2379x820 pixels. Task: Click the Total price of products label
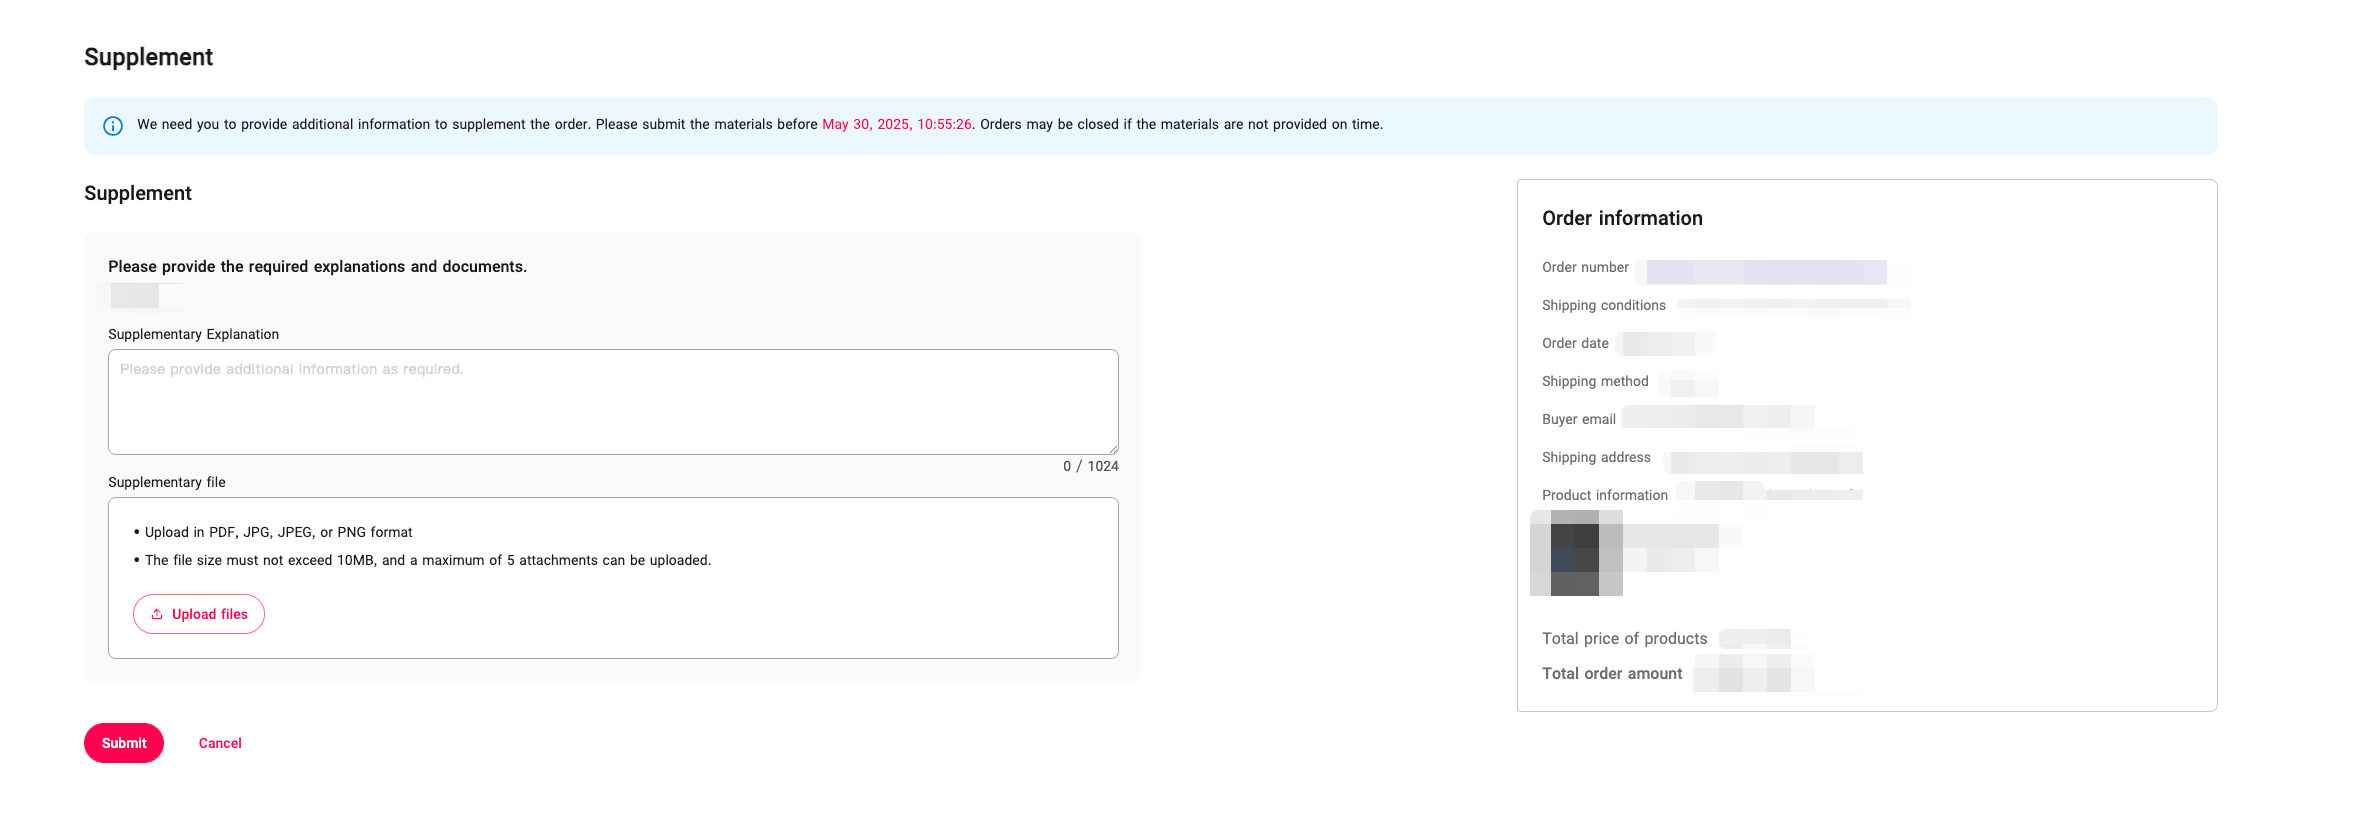[1624, 638]
